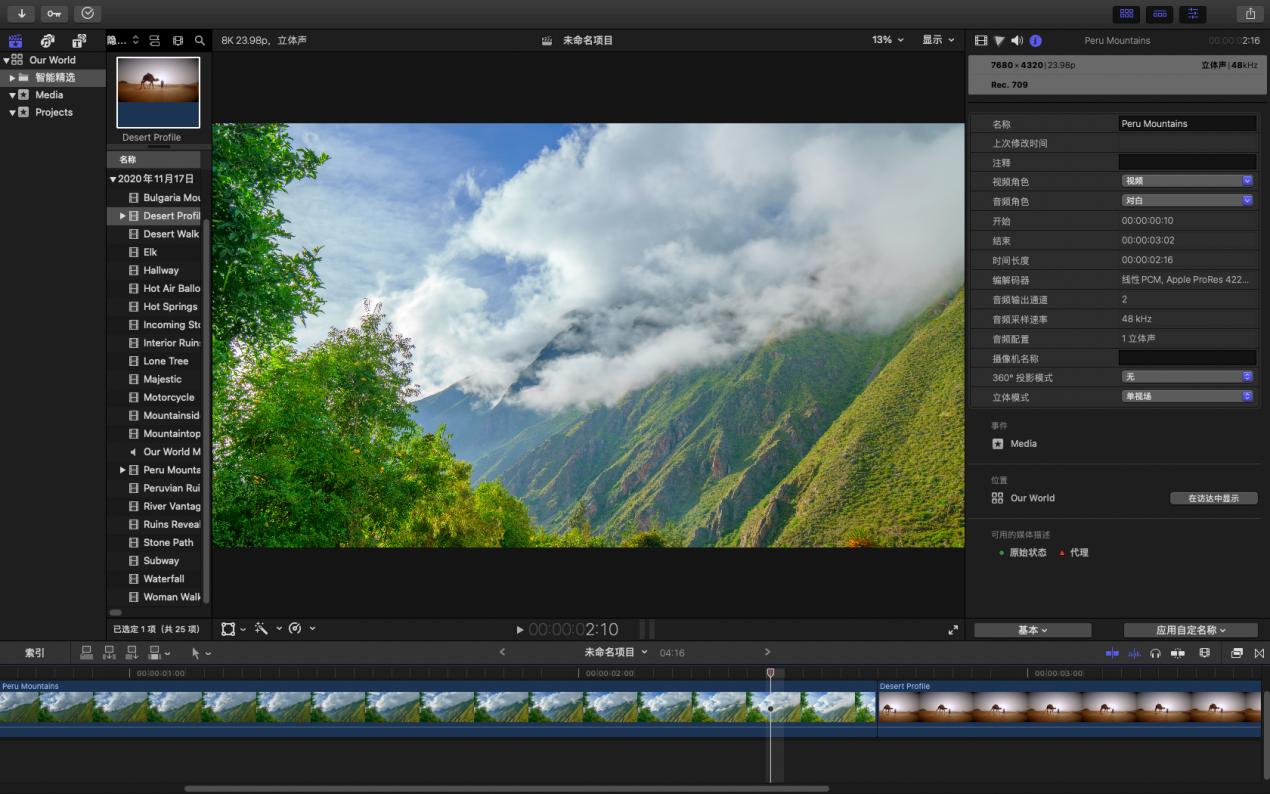This screenshot has width=1270, height=794.
Task: Click the 在访达中显示 button
Action: (x=1213, y=498)
